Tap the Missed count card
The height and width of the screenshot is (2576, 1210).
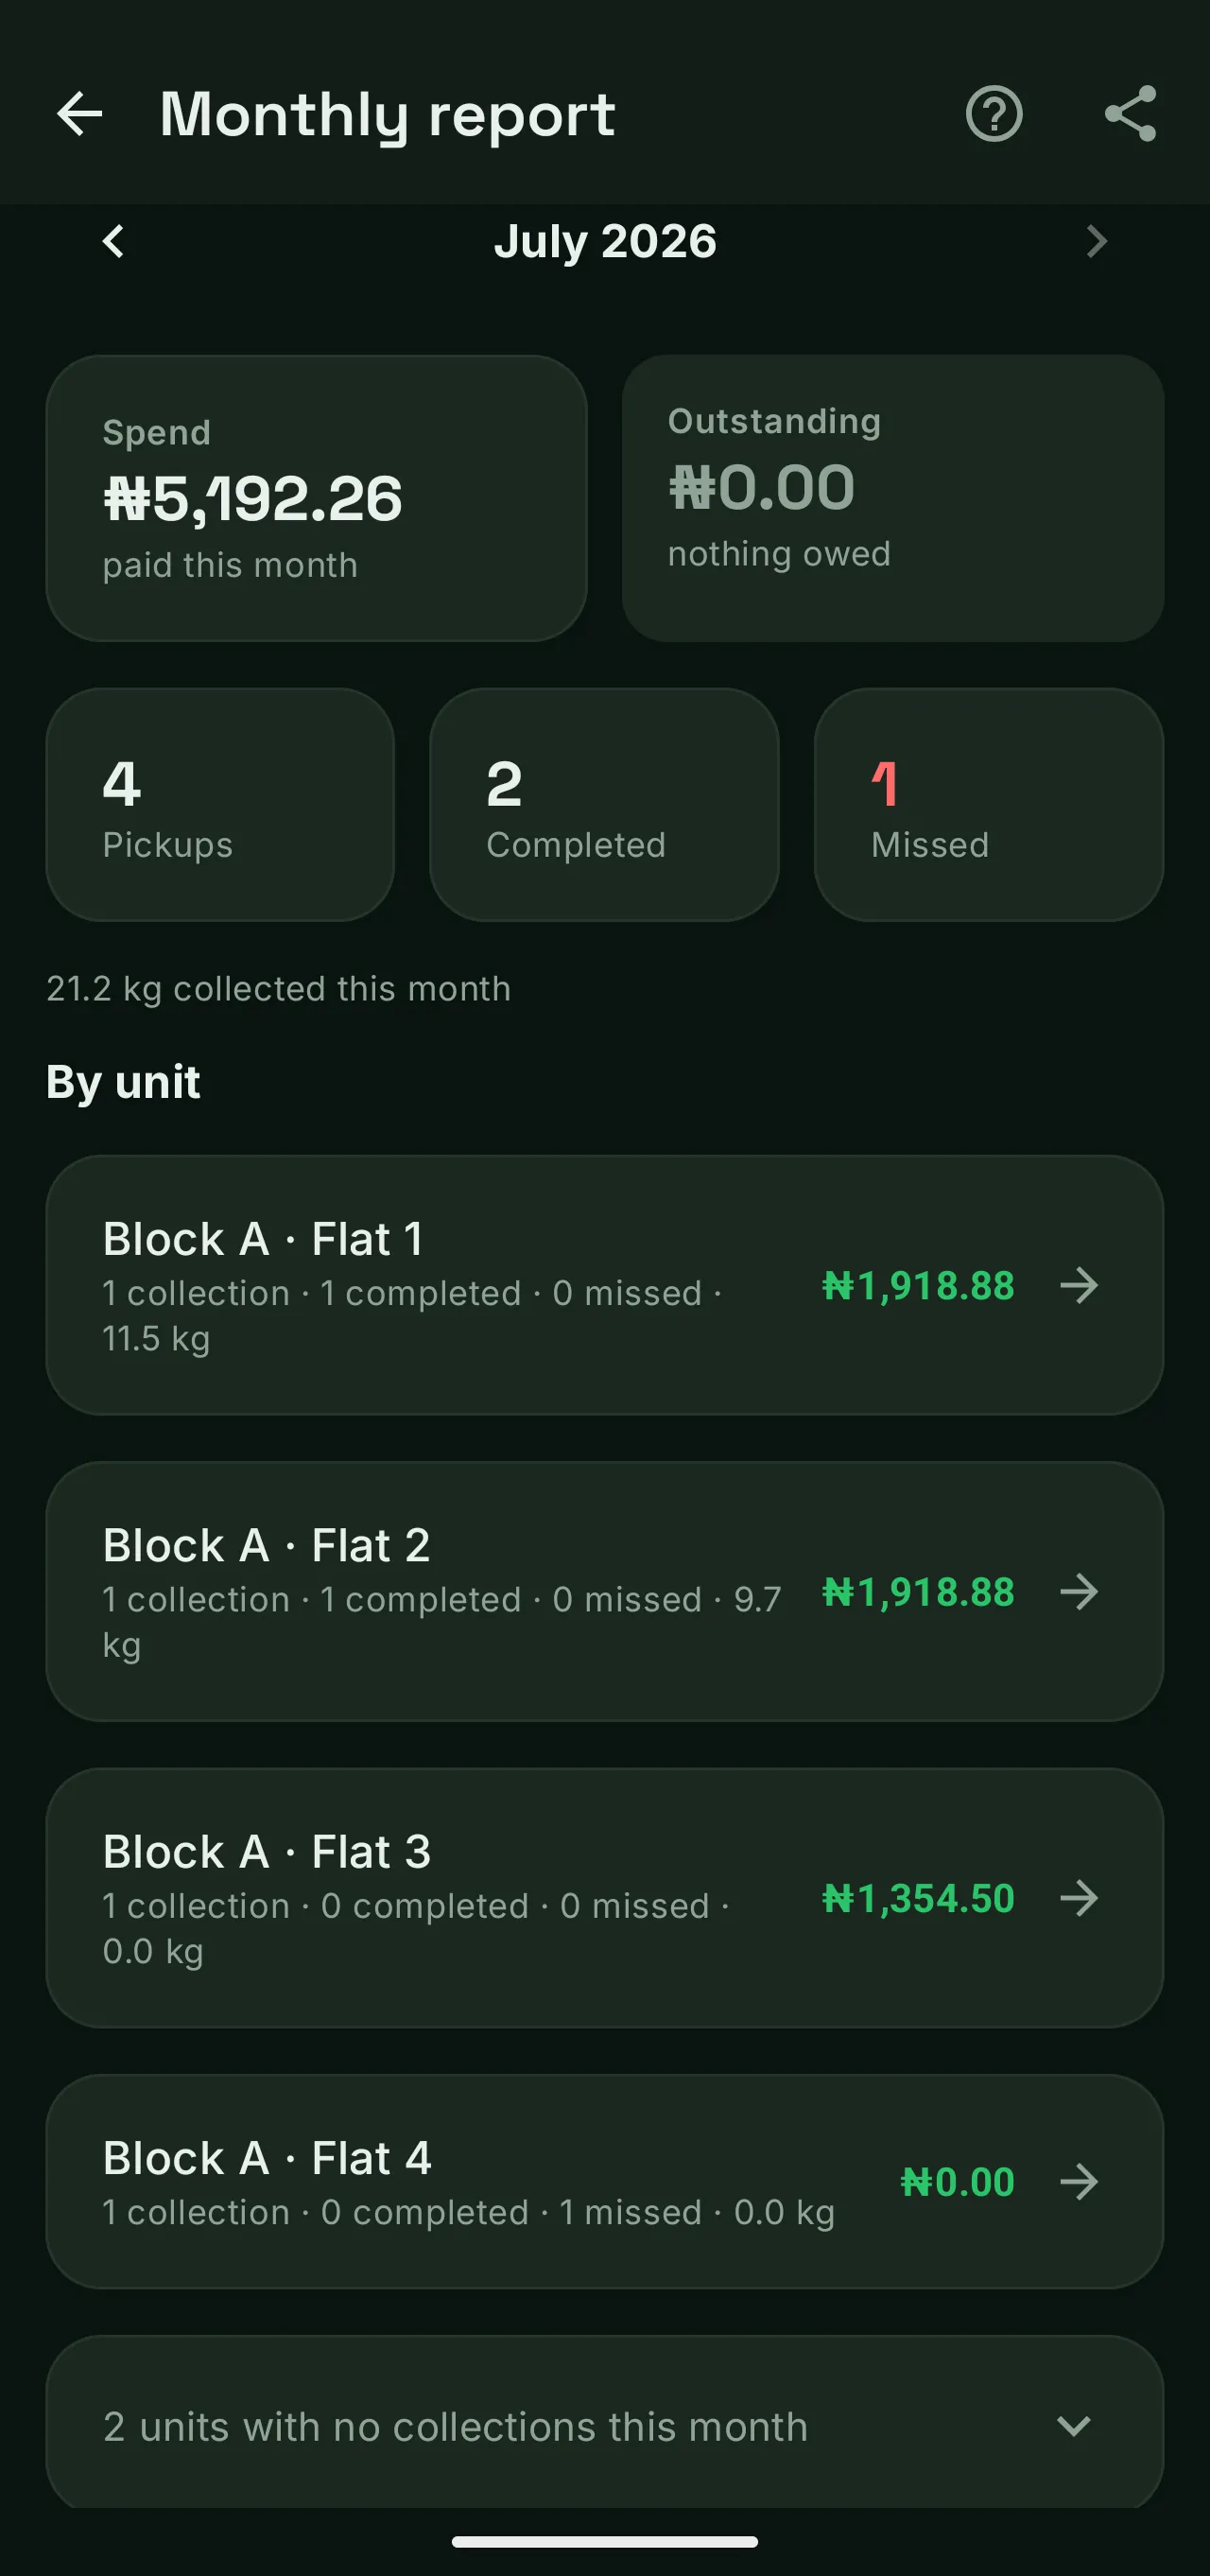989,804
